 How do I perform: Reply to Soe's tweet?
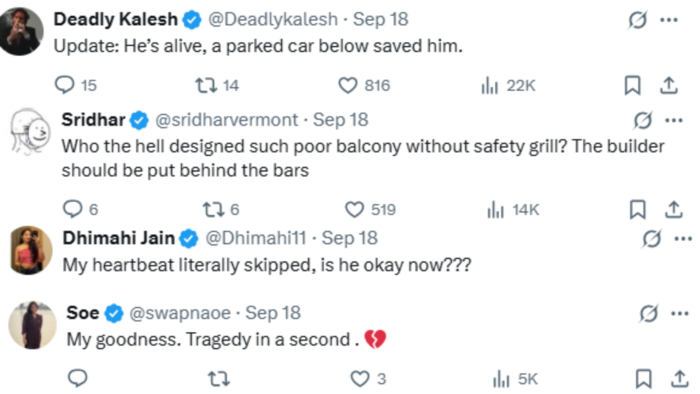78,378
